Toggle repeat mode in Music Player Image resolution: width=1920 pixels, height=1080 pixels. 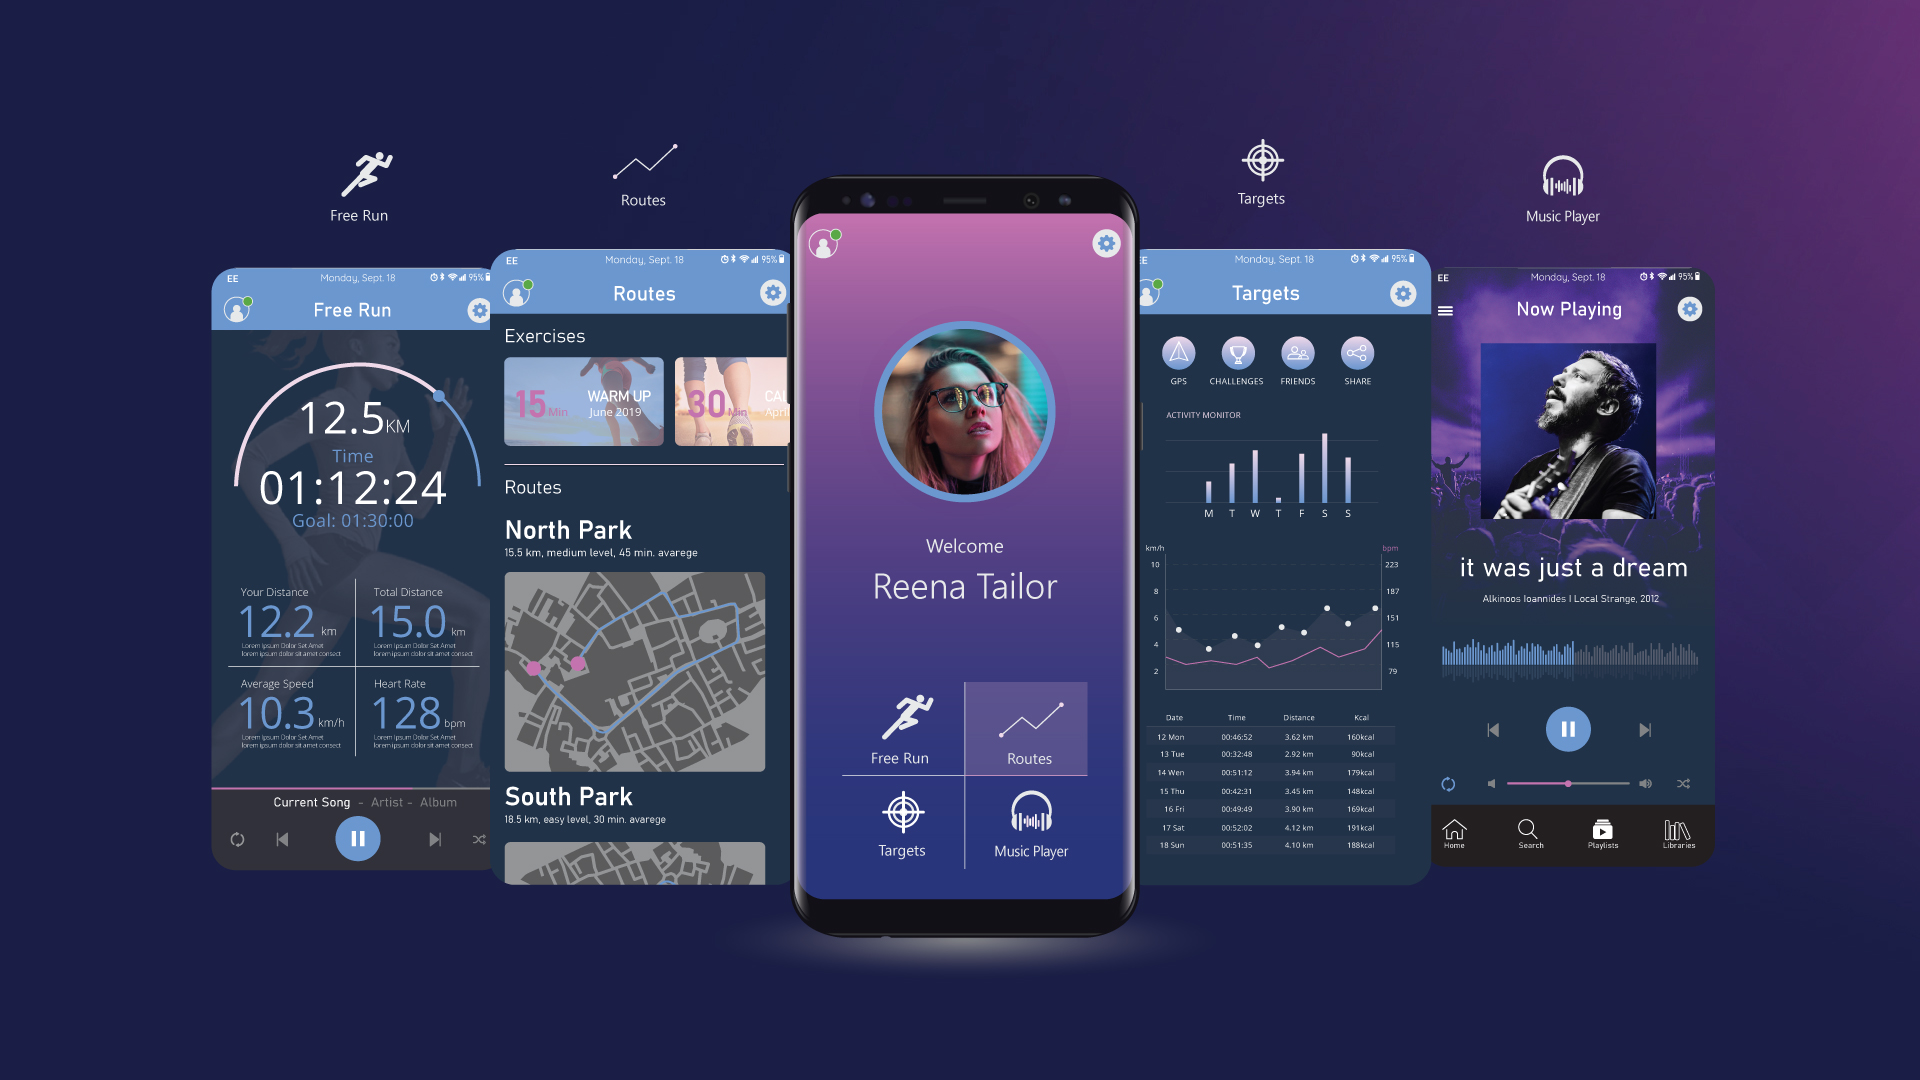click(1448, 783)
